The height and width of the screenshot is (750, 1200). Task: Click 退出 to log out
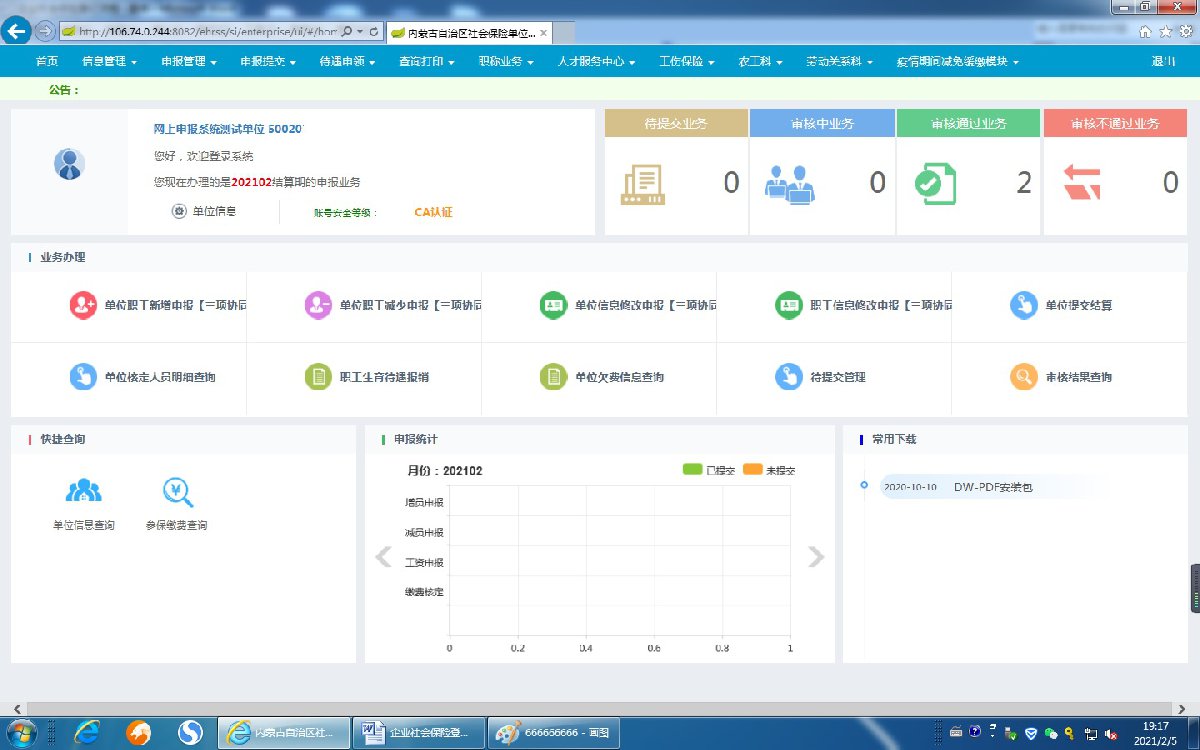coord(1163,62)
